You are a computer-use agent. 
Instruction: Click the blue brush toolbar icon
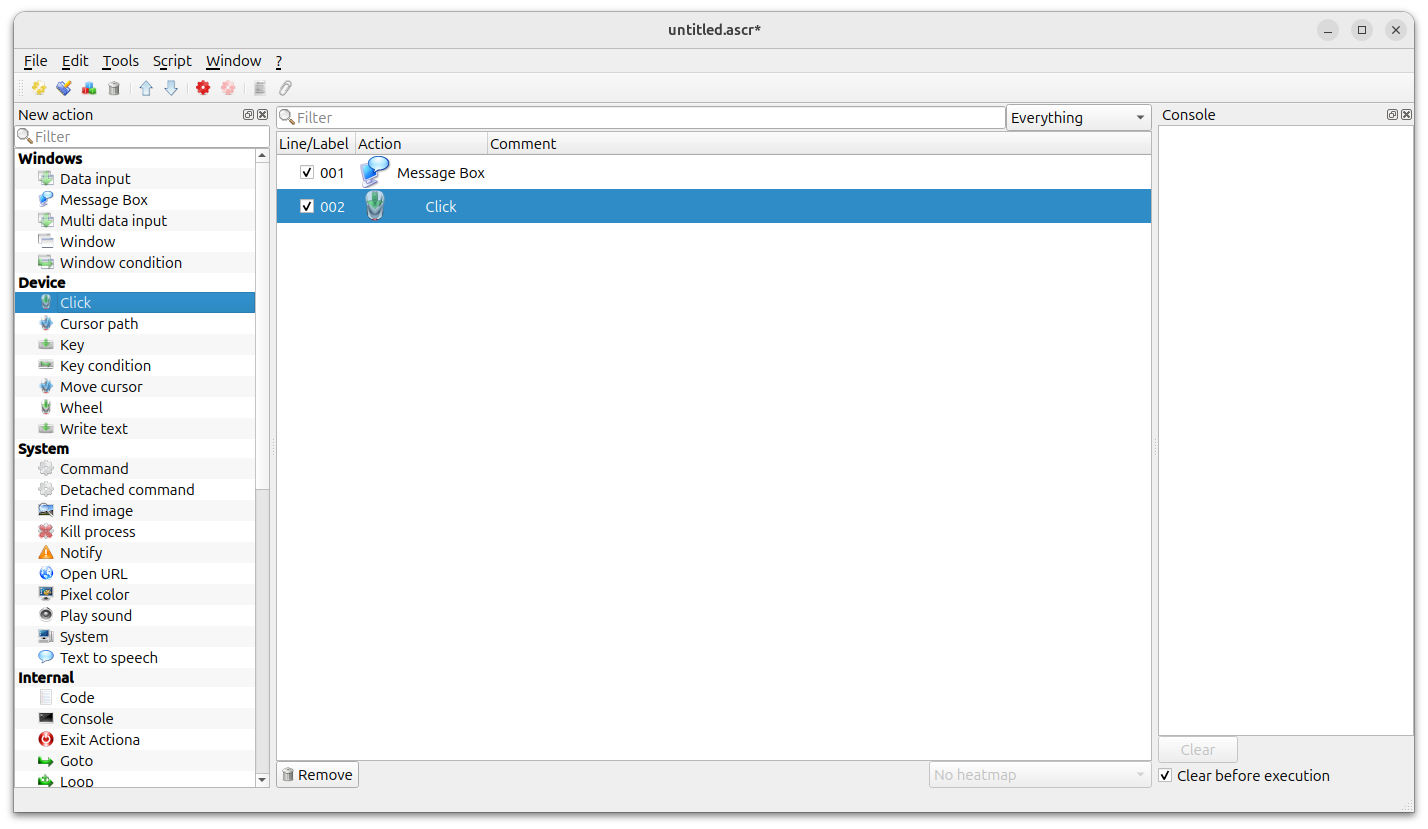64,88
